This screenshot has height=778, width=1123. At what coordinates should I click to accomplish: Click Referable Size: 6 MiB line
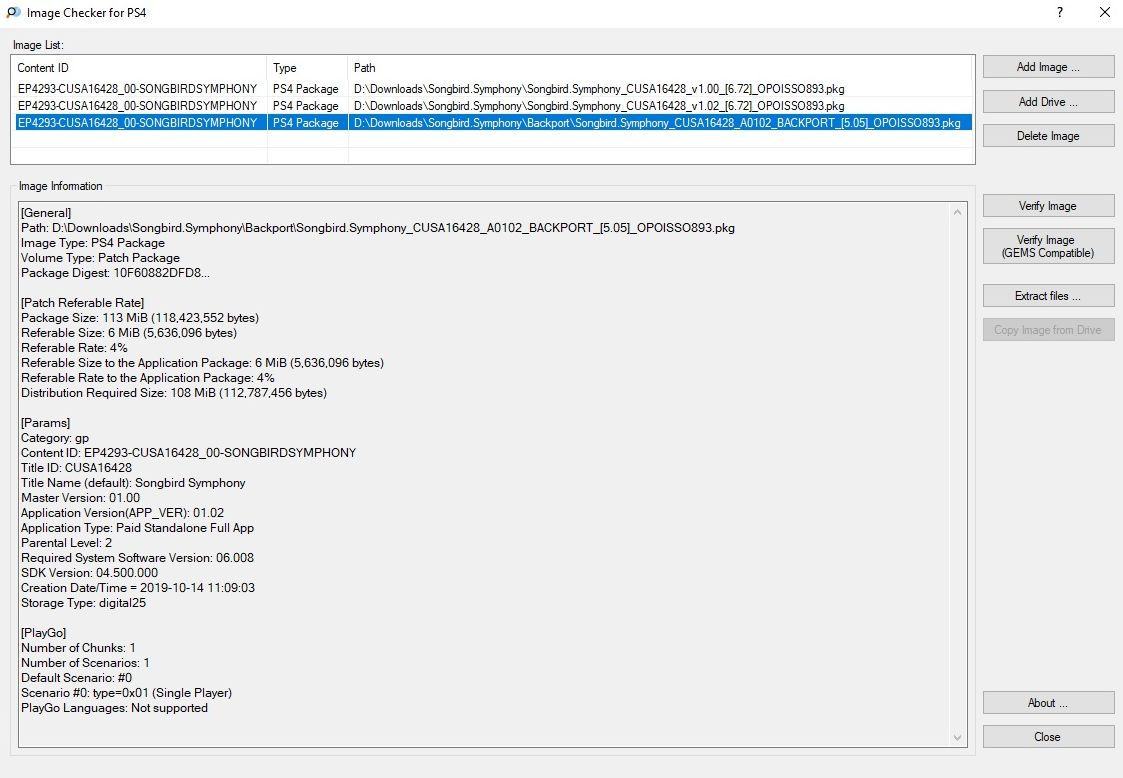pos(129,333)
